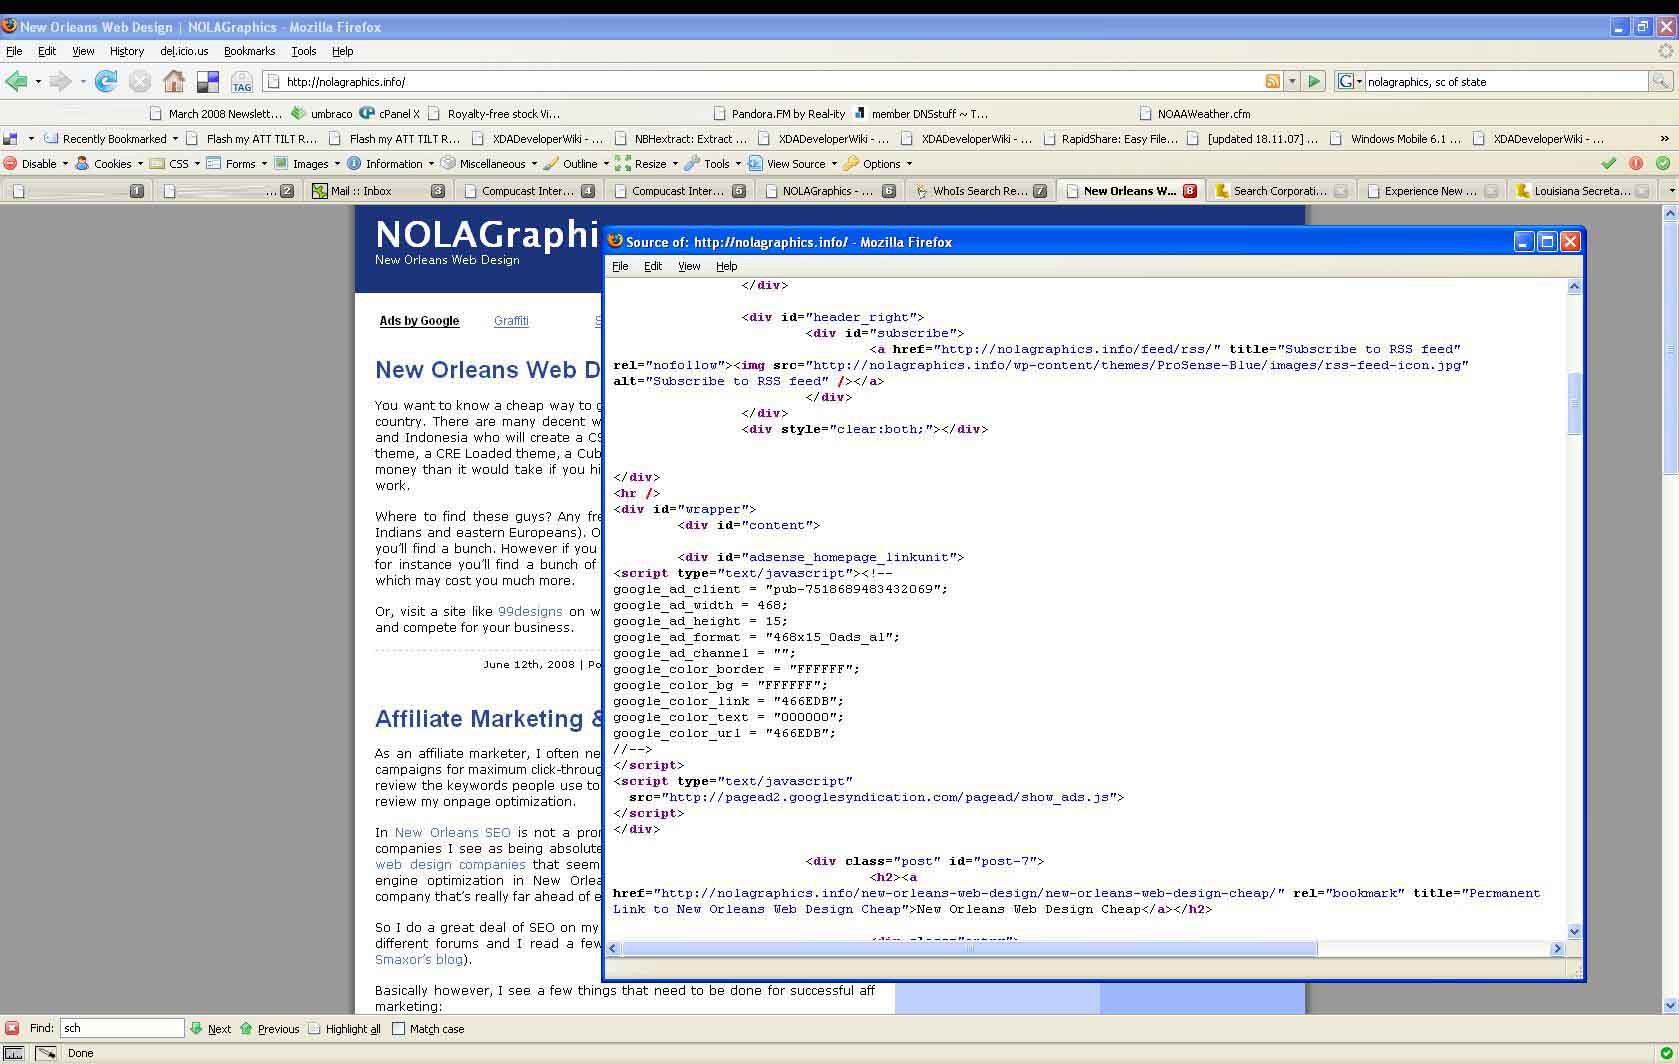The width and height of the screenshot is (1679, 1064).
Task: Go to the Home page icon
Action: [x=174, y=81]
